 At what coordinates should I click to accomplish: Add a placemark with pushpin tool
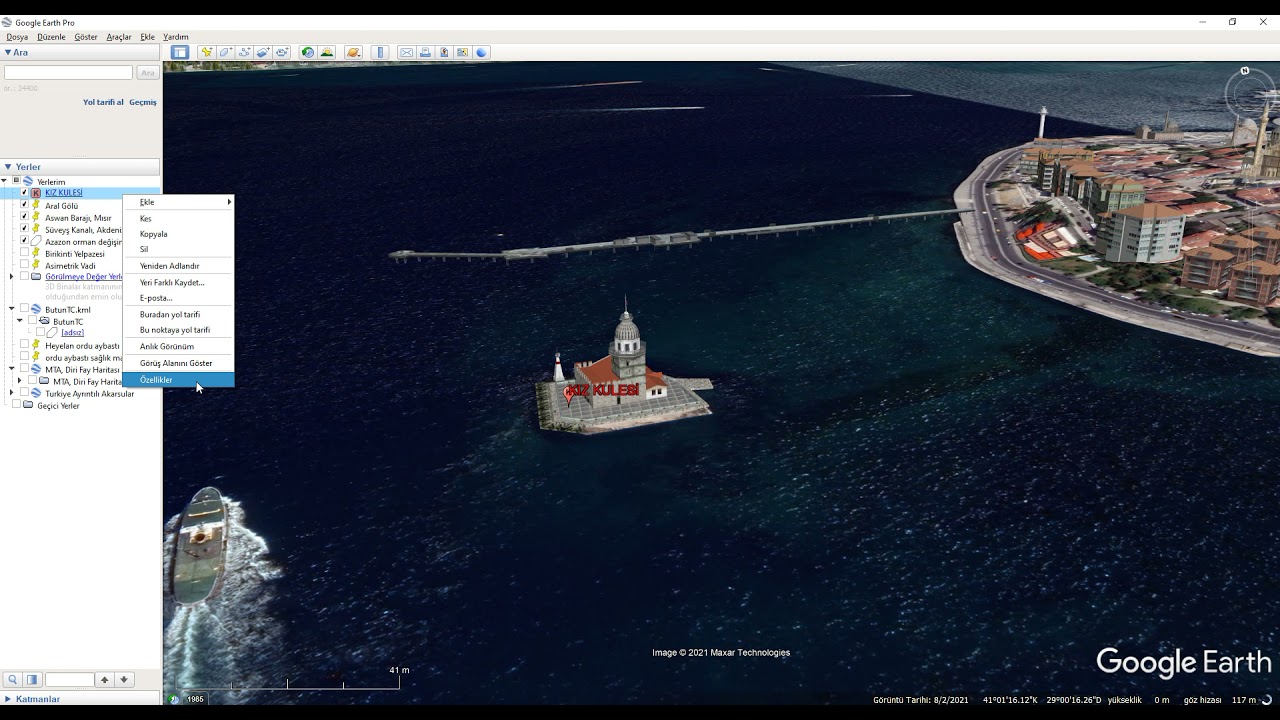207,52
